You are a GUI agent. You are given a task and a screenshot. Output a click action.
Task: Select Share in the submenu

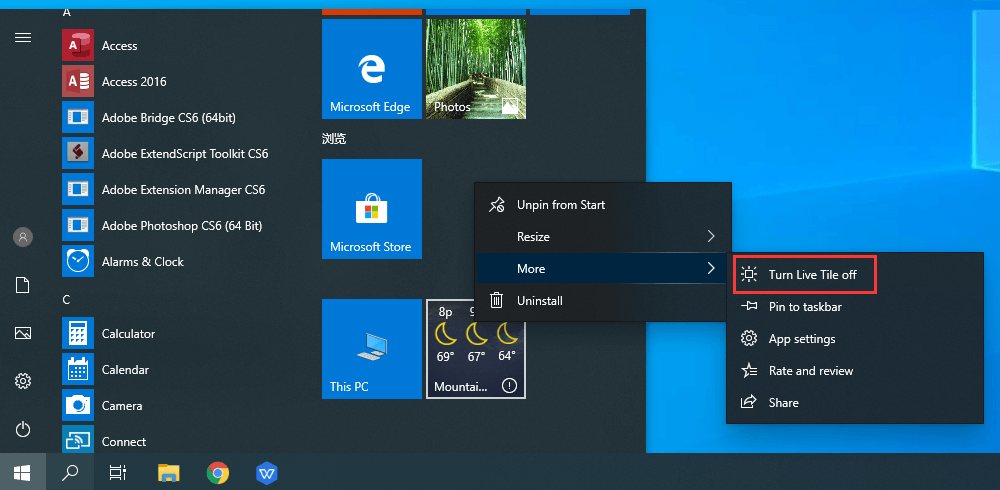point(855,403)
